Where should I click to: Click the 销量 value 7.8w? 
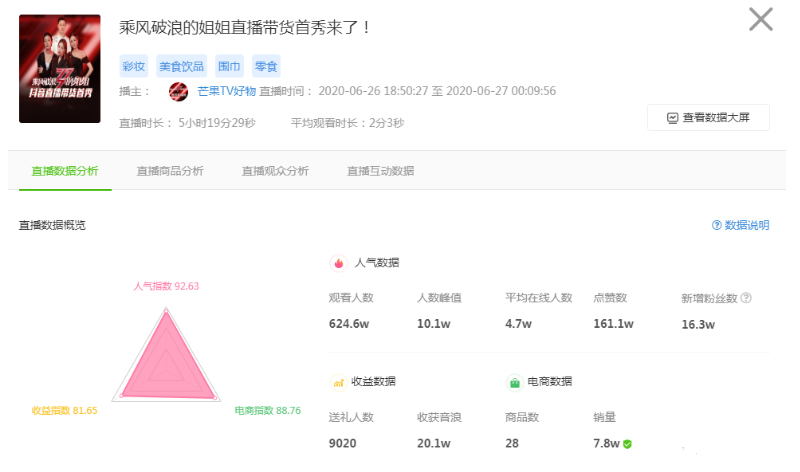point(606,443)
